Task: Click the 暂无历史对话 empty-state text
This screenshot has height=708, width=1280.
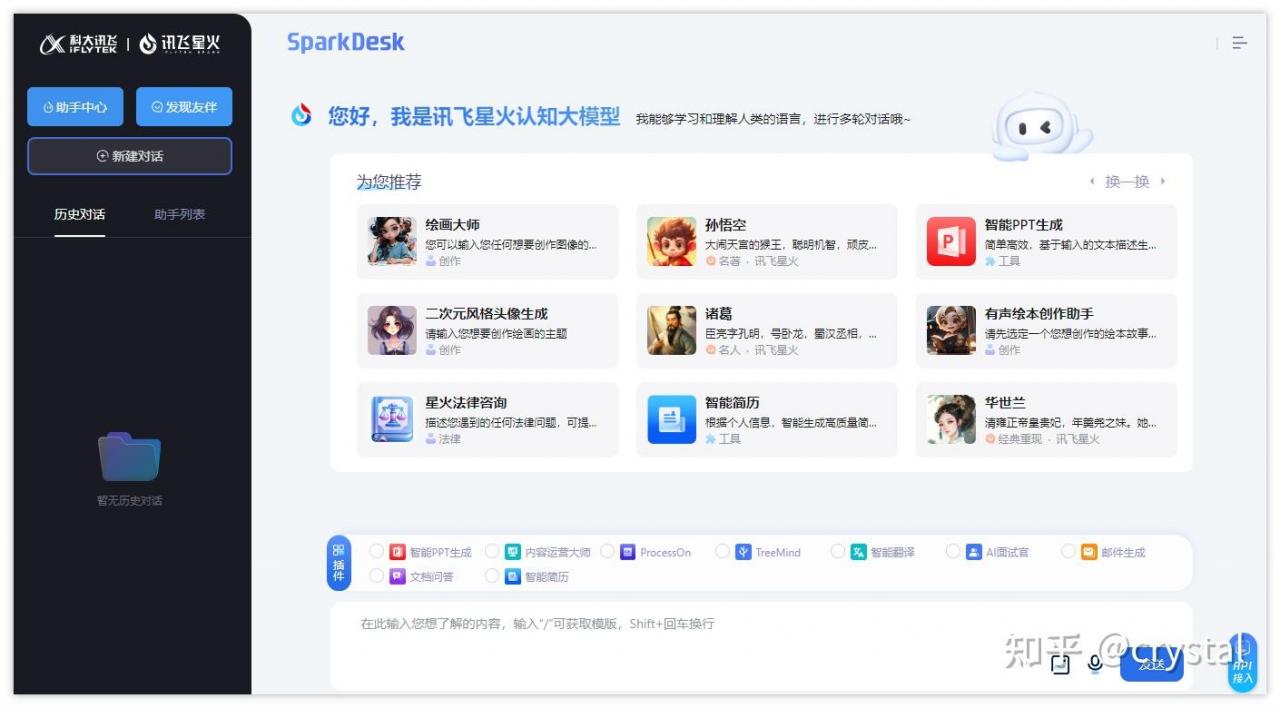Action: click(x=130, y=501)
